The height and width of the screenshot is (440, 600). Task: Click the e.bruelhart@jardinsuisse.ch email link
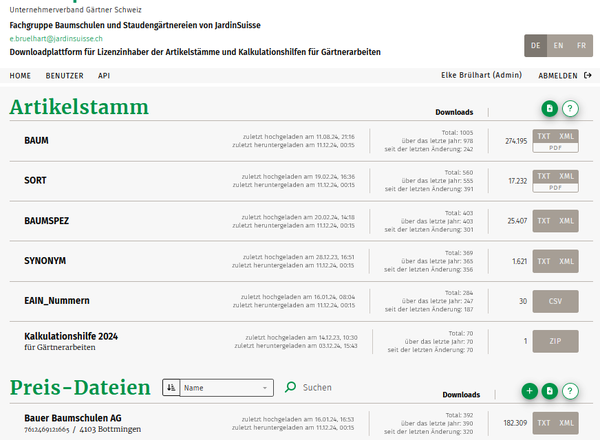click(x=56, y=39)
